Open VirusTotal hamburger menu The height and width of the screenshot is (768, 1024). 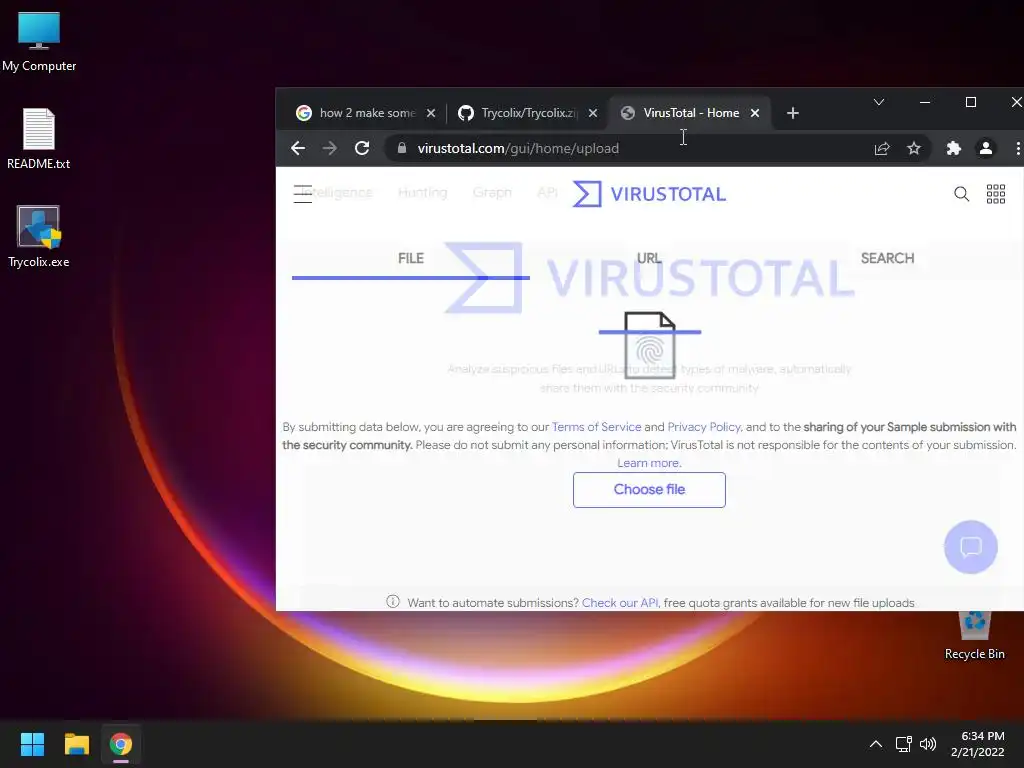303,194
